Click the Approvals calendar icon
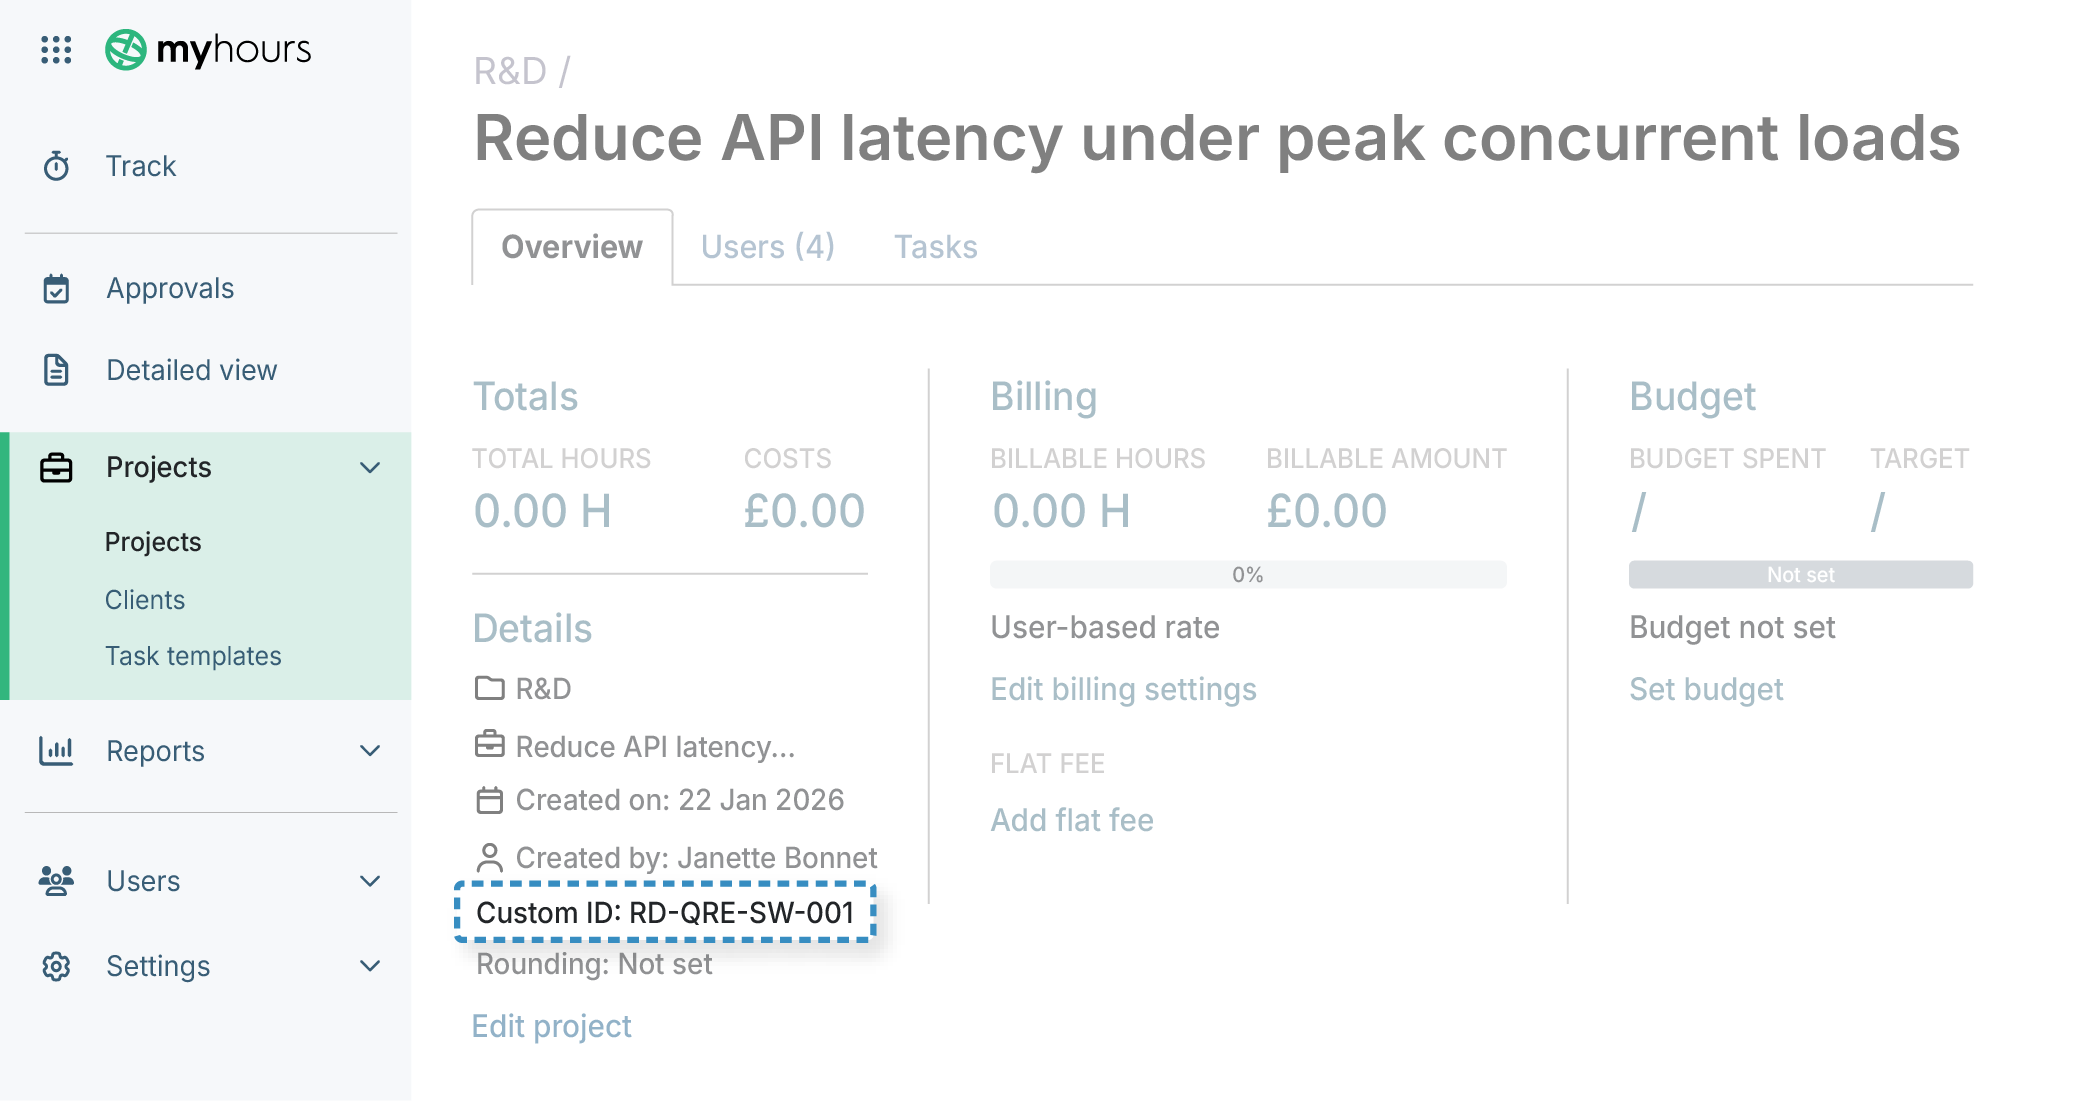Image resolution: width=2100 pixels, height=1101 pixels. point(57,287)
